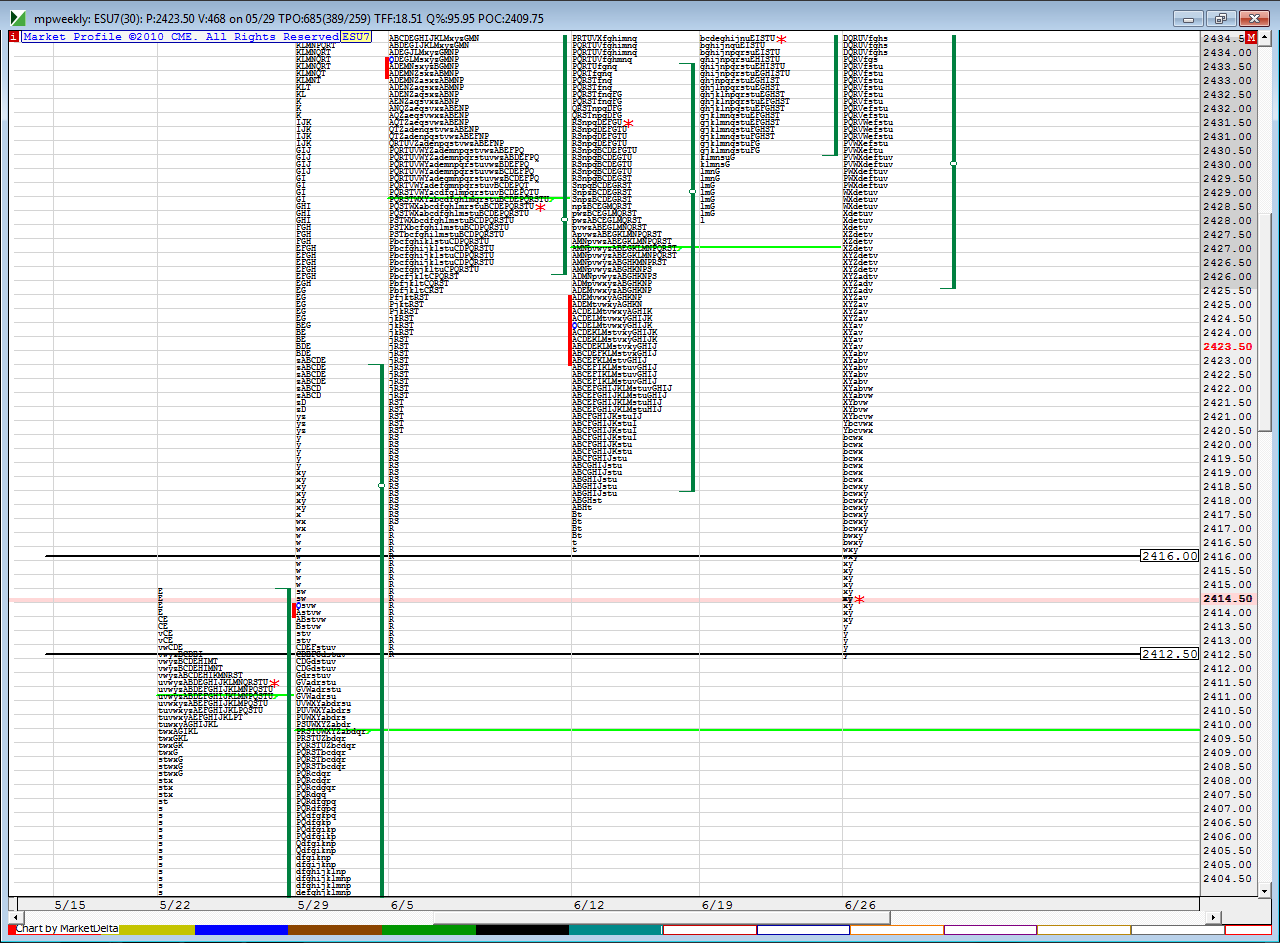Open the mpweekly window system menu icon

(x=18, y=18)
